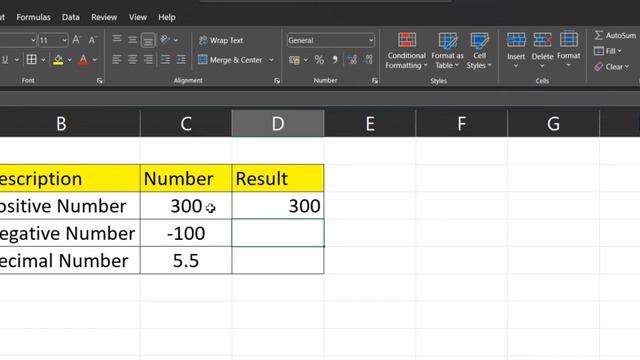Open underline style dropdown arrow
Viewport: 640px width, 360px height.
click(x=17, y=60)
